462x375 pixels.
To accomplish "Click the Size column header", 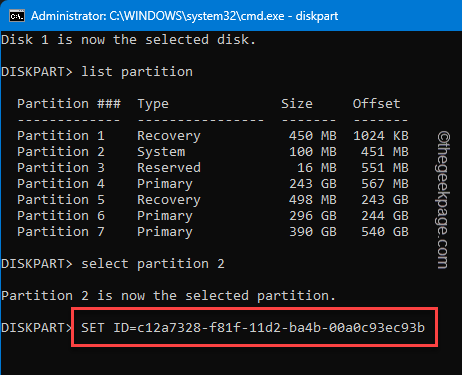I will click(x=297, y=104).
